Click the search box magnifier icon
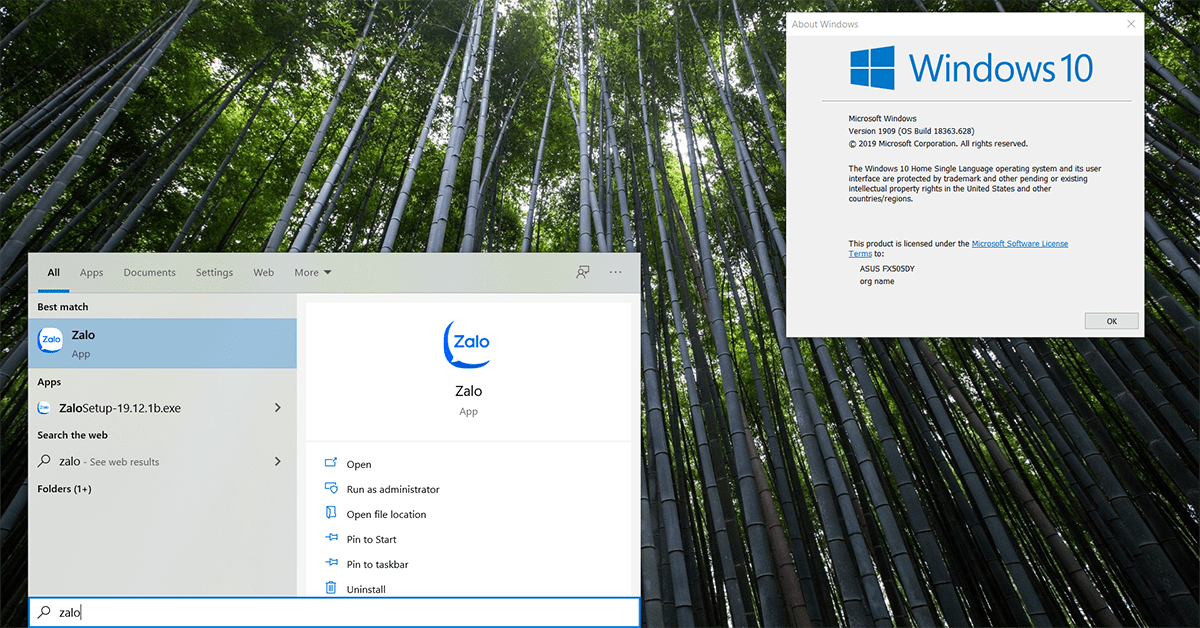Screen dimensions: 1200x628 pos(44,612)
